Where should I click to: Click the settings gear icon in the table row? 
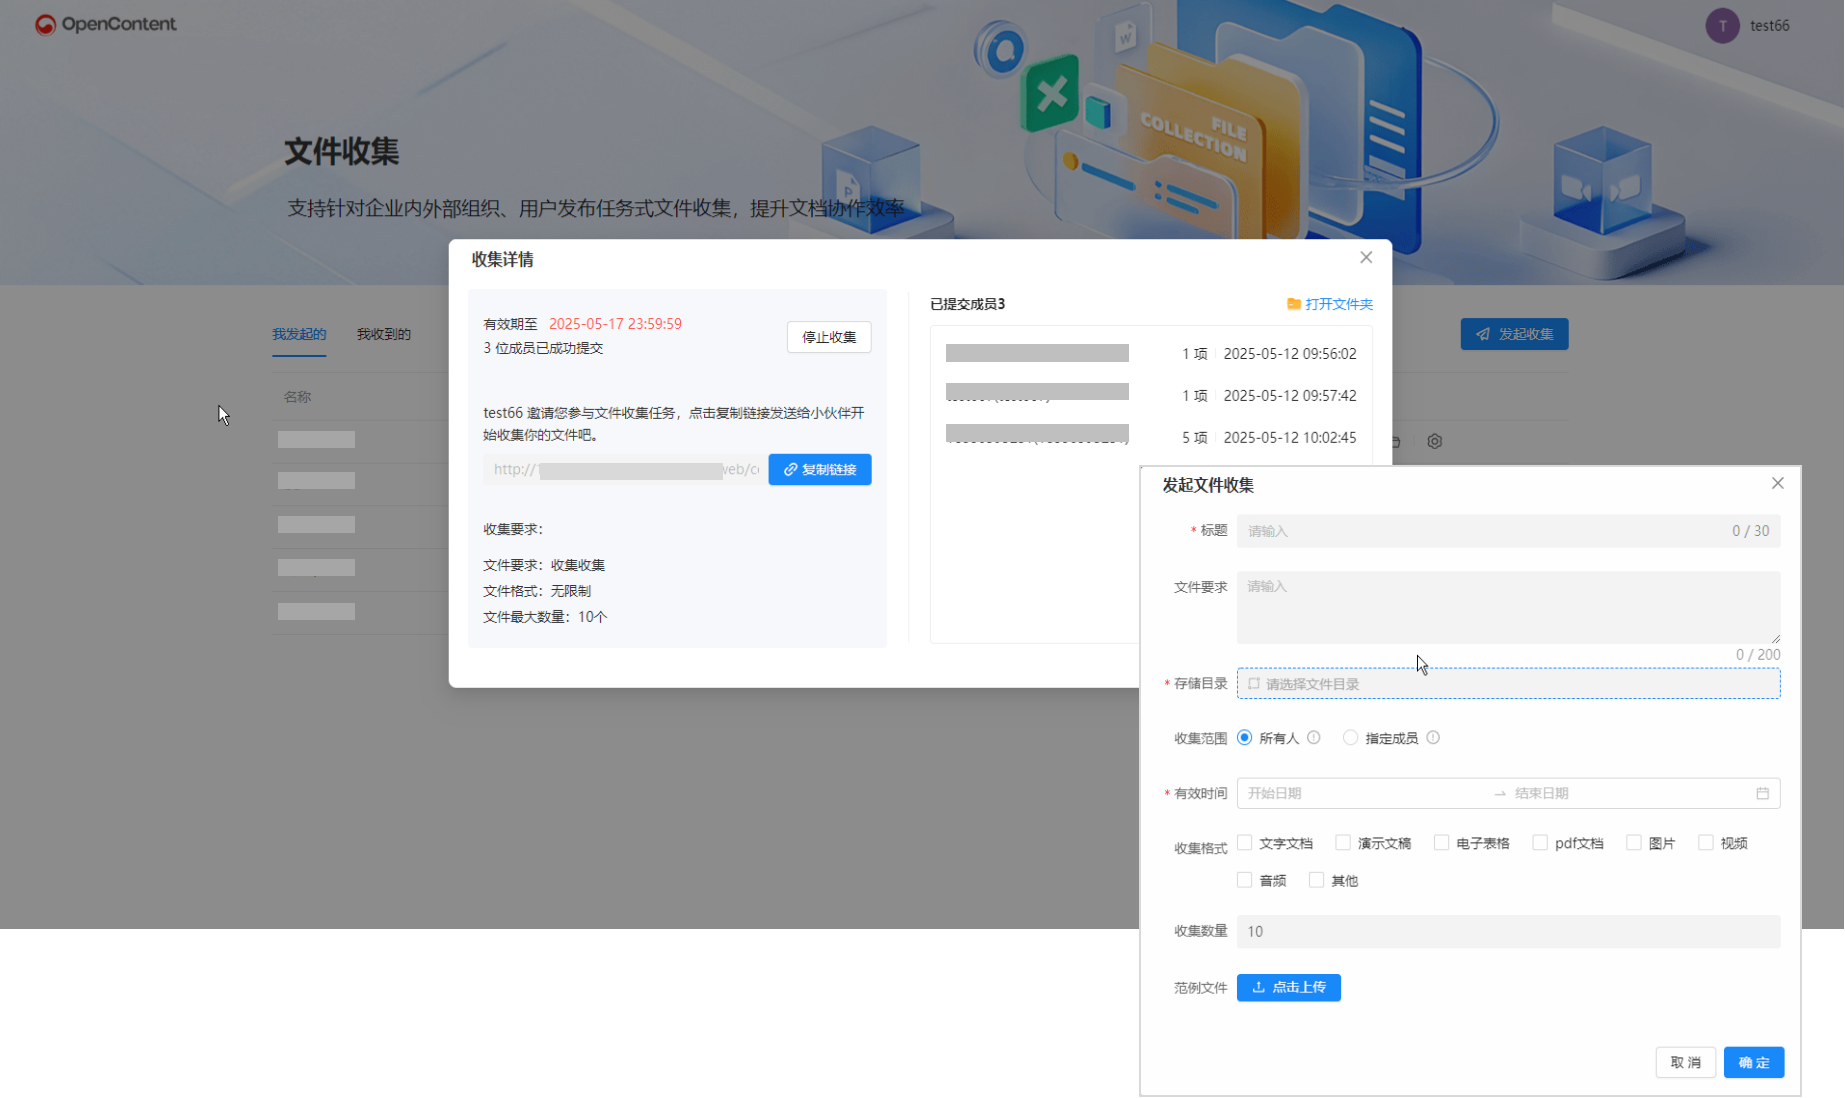click(1435, 441)
